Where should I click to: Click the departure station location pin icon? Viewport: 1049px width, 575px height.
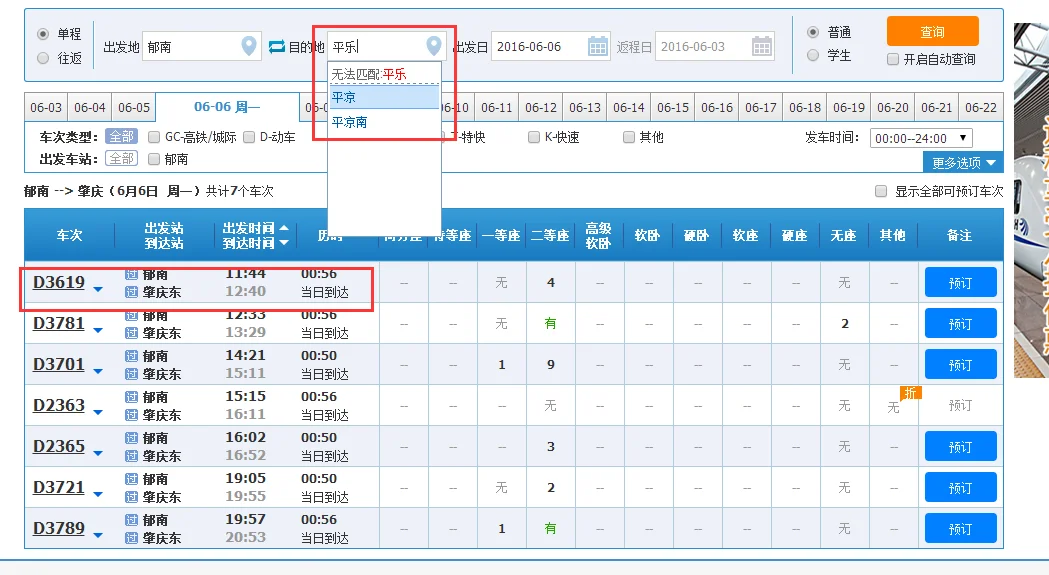click(248, 46)
